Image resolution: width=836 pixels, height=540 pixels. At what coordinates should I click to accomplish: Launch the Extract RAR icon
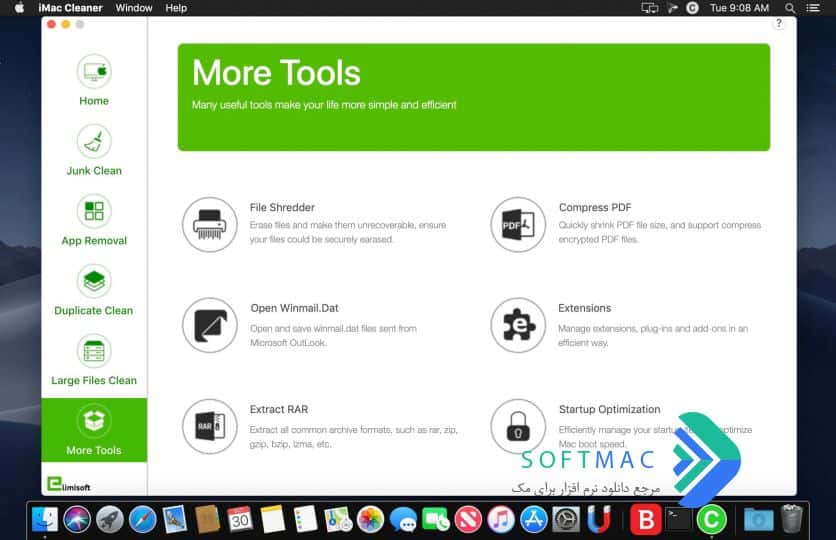coord(210,426)
